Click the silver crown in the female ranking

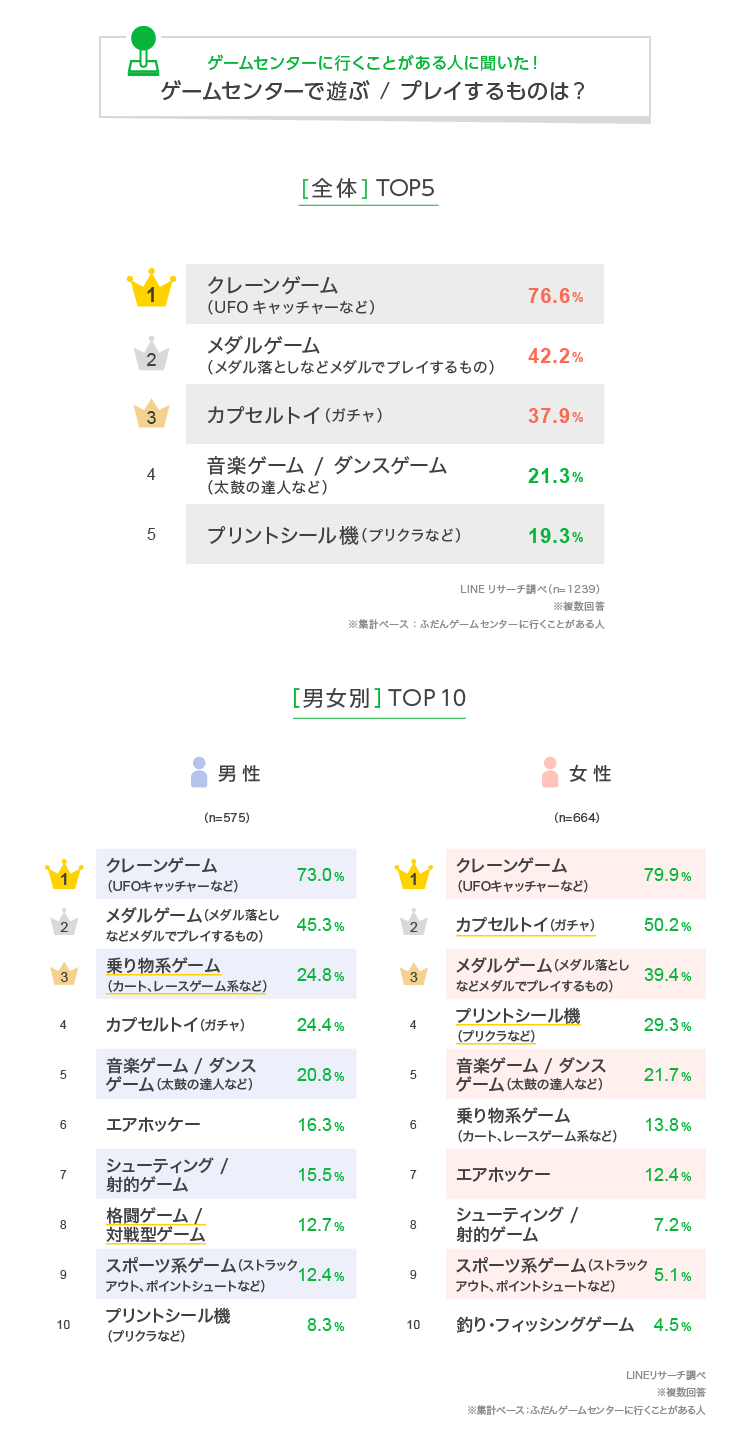click(414, 924)
